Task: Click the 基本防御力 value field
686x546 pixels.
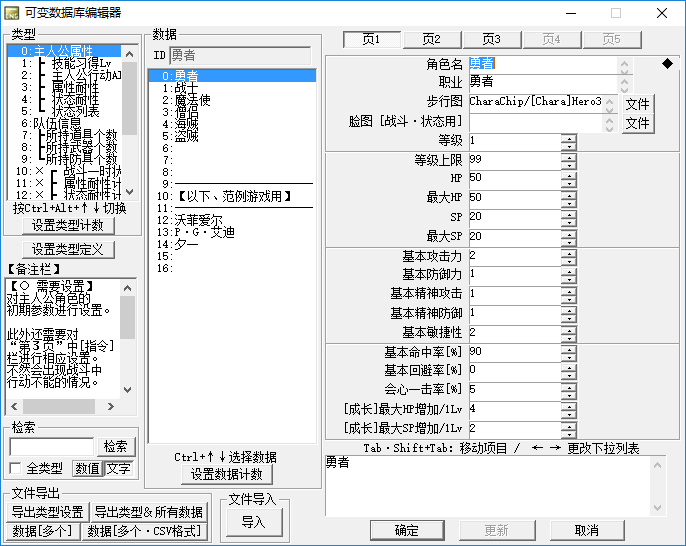Action: tap(514, 275)
